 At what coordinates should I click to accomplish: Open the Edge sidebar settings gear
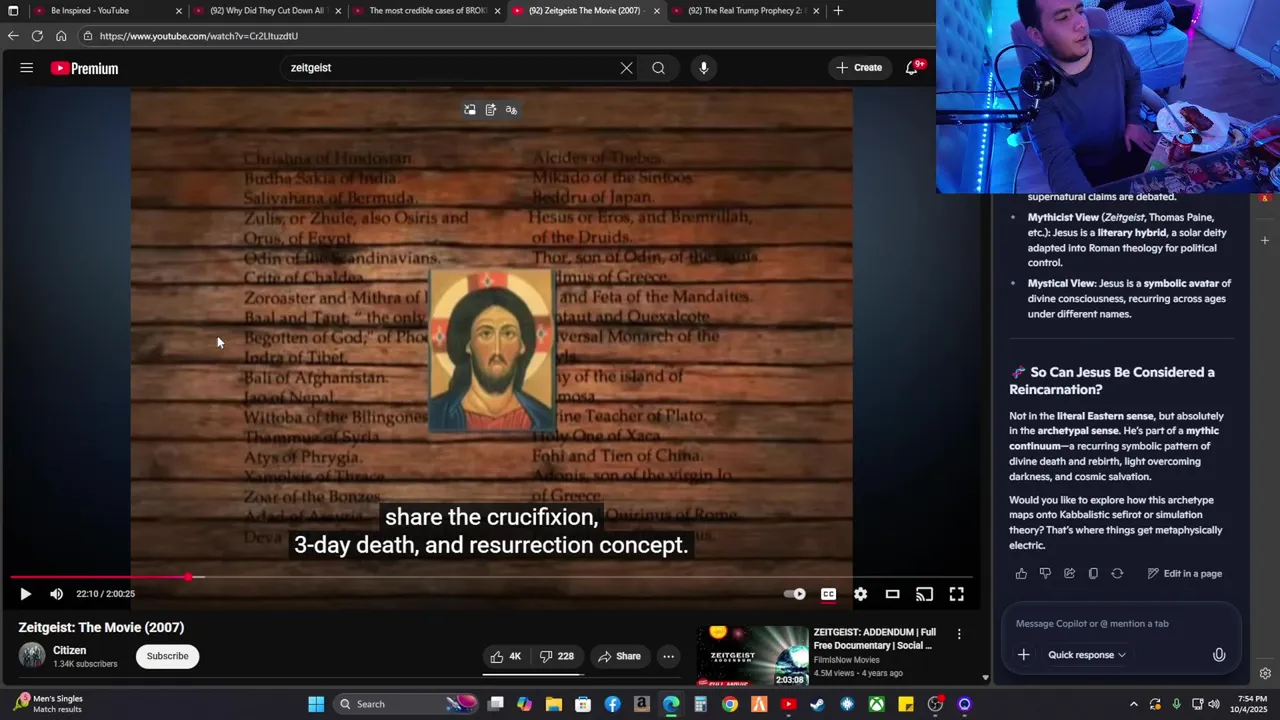[1265, 674]
